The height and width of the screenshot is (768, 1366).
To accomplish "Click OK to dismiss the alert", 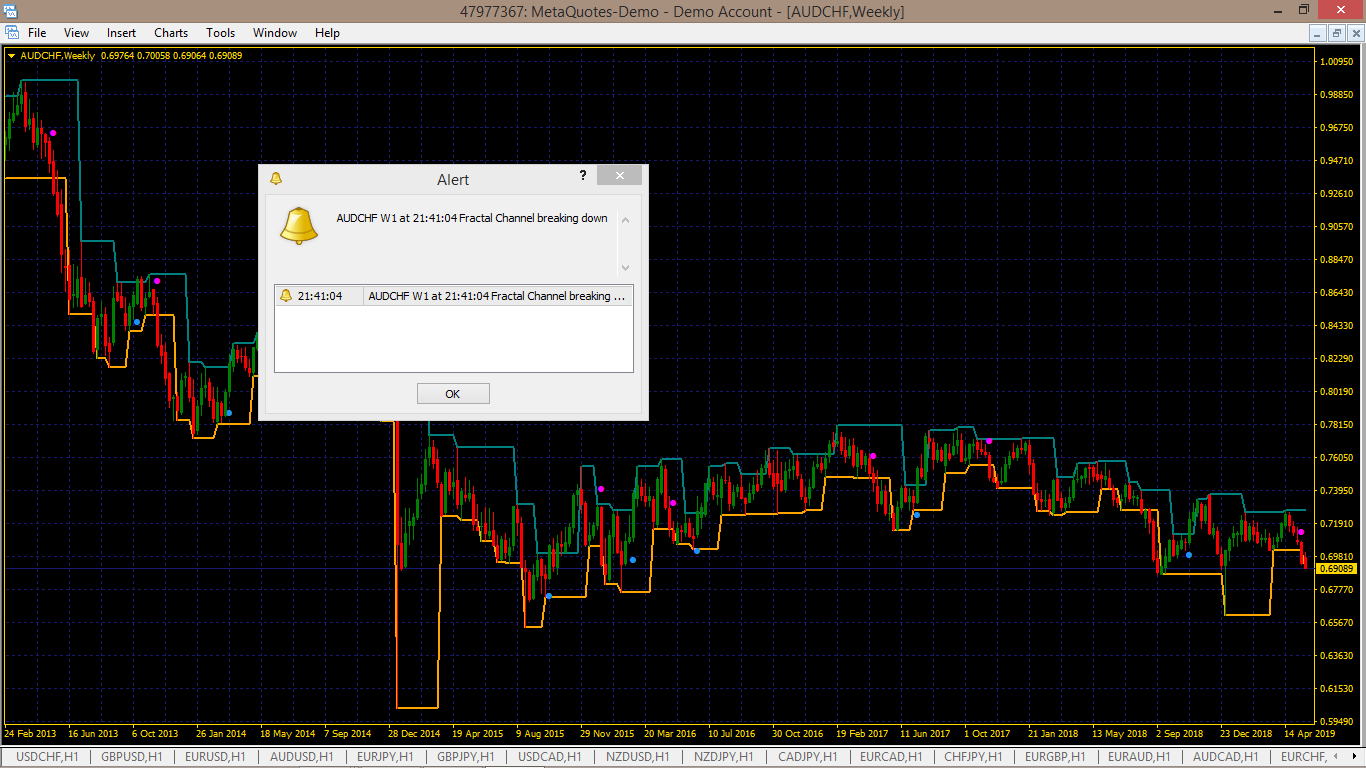I will click(x=453, y=394).
